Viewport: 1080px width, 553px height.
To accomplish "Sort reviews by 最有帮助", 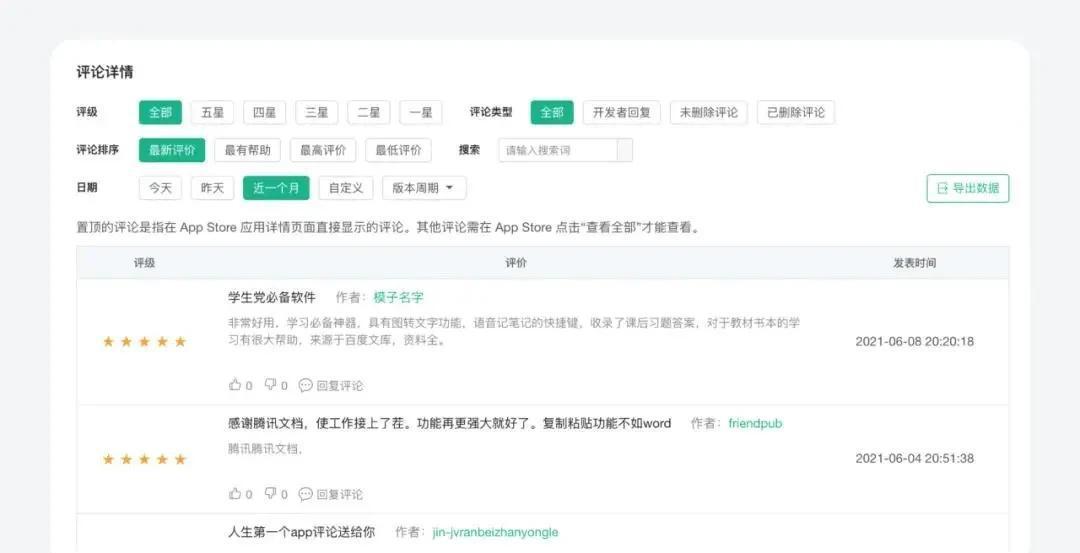I will coord(247,150).
